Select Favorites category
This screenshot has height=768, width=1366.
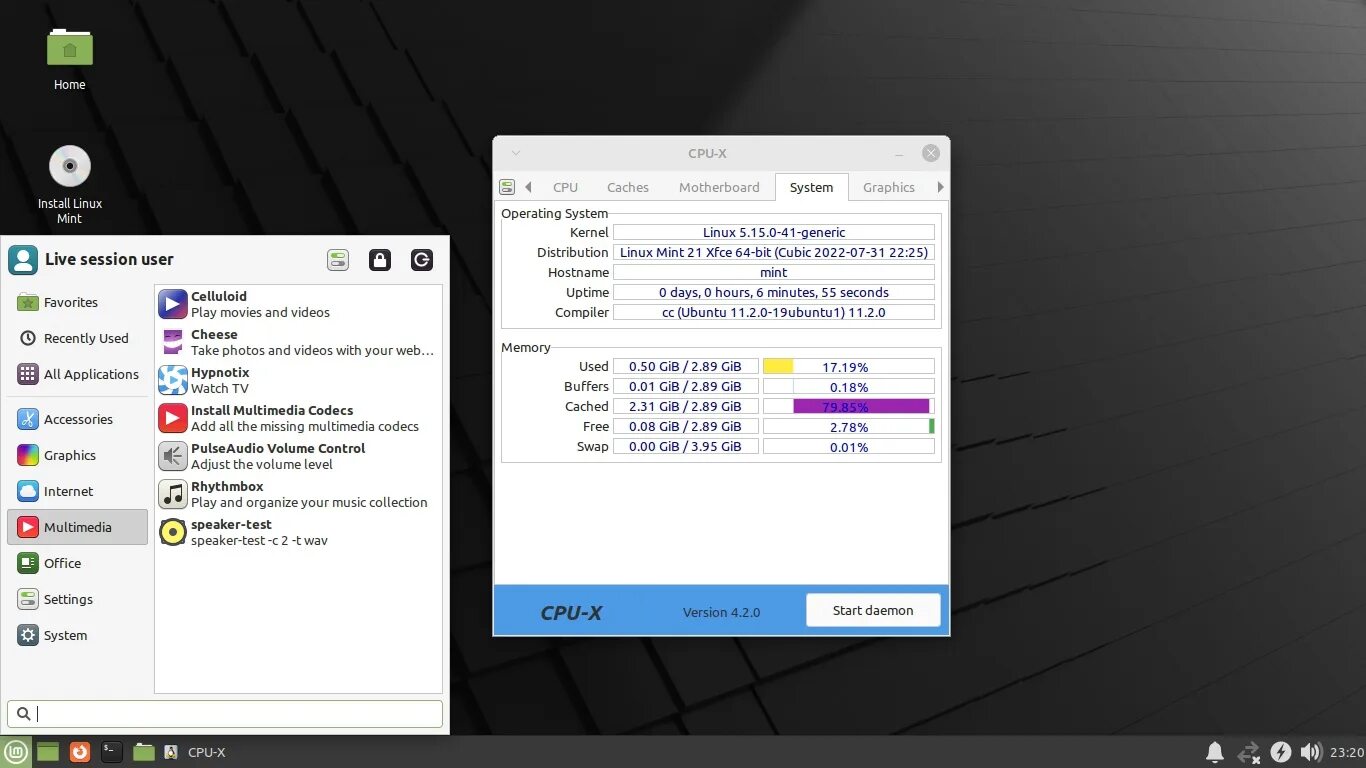click(x=78, y=302)
